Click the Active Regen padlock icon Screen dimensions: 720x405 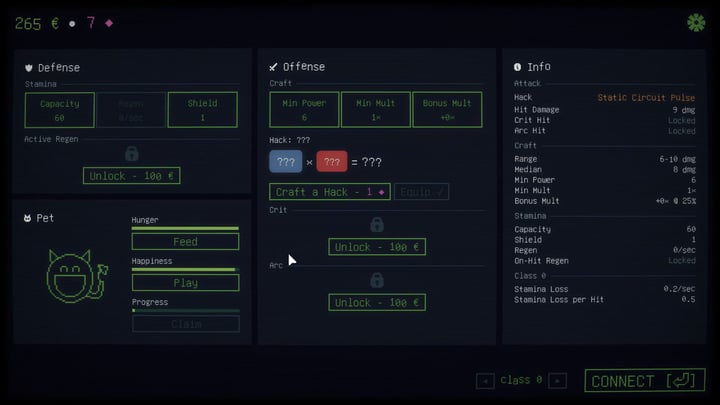pyautogui.click(x=132, y=154)
